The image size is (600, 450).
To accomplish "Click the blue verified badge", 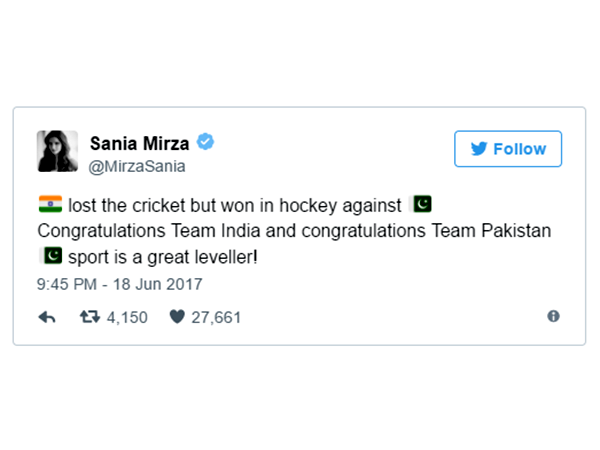I will click(x=205, y=142).
